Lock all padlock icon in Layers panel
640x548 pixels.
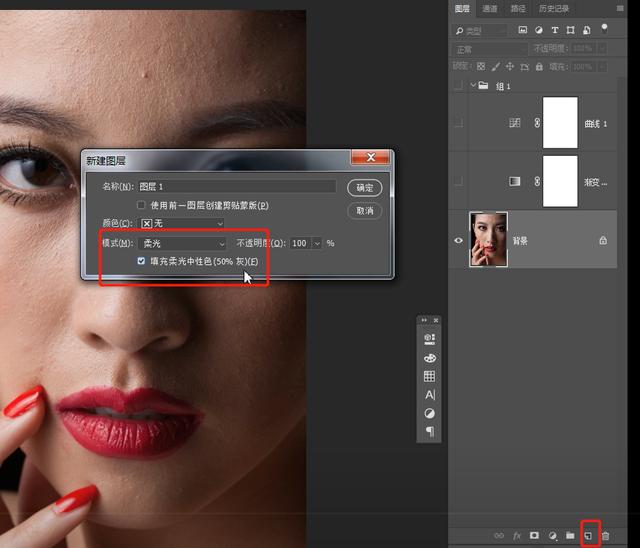click(x=539, y=66)
